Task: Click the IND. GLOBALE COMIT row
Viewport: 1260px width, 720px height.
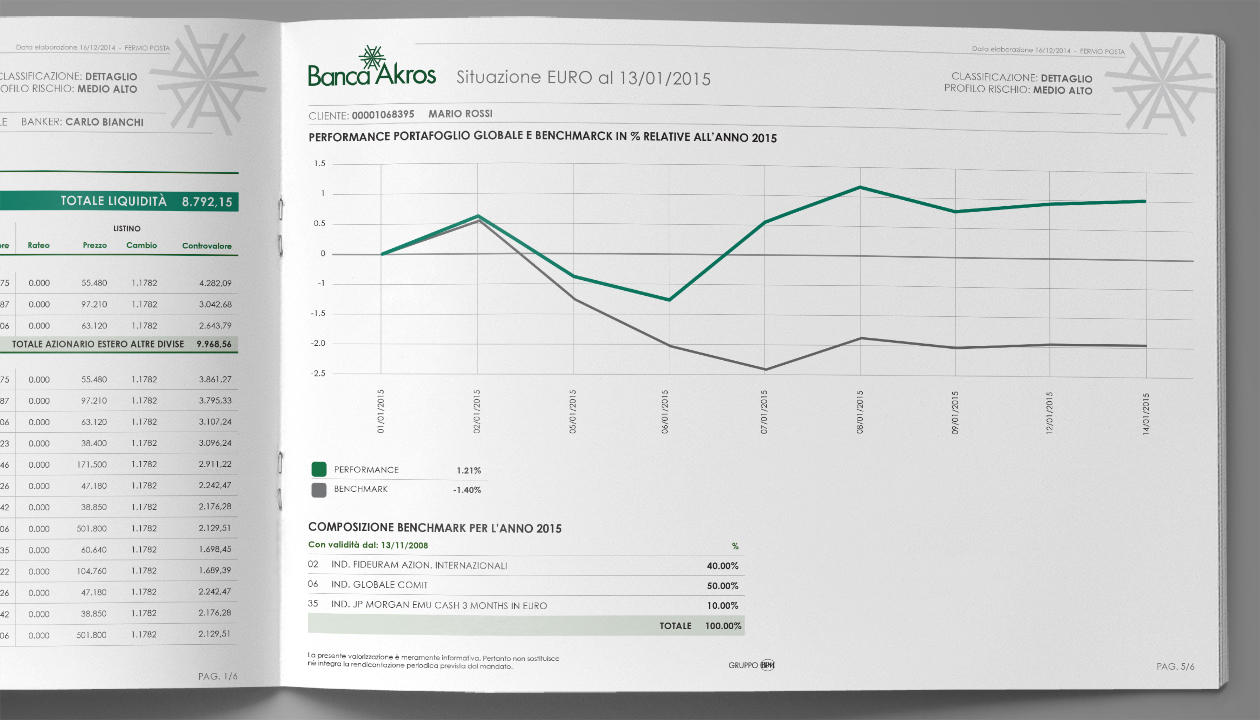Action: [x=526, y=585]
